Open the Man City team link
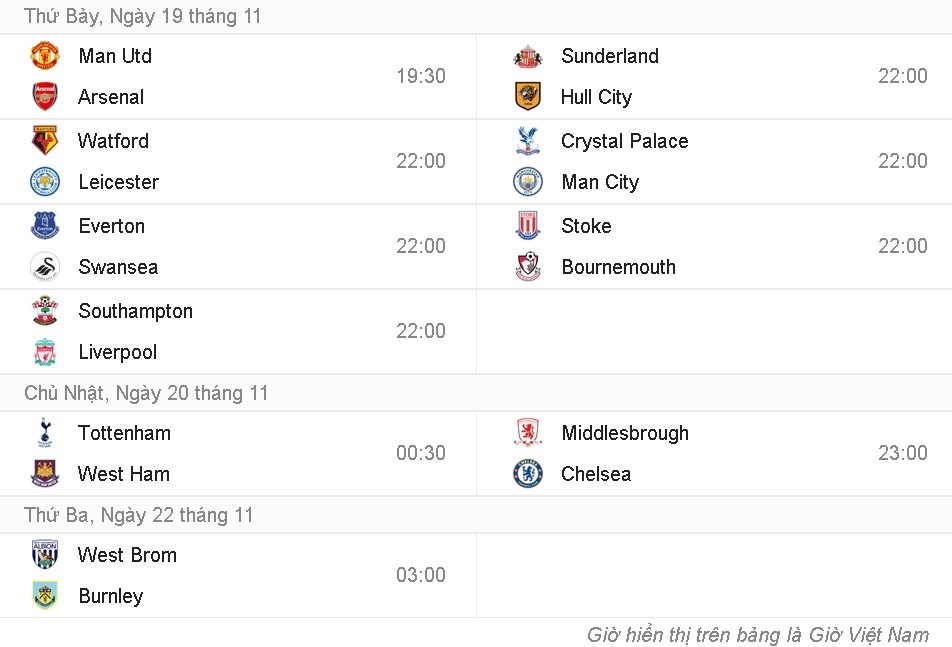The width and height of the screenshot is (952, 647). [x=600, y=182]
